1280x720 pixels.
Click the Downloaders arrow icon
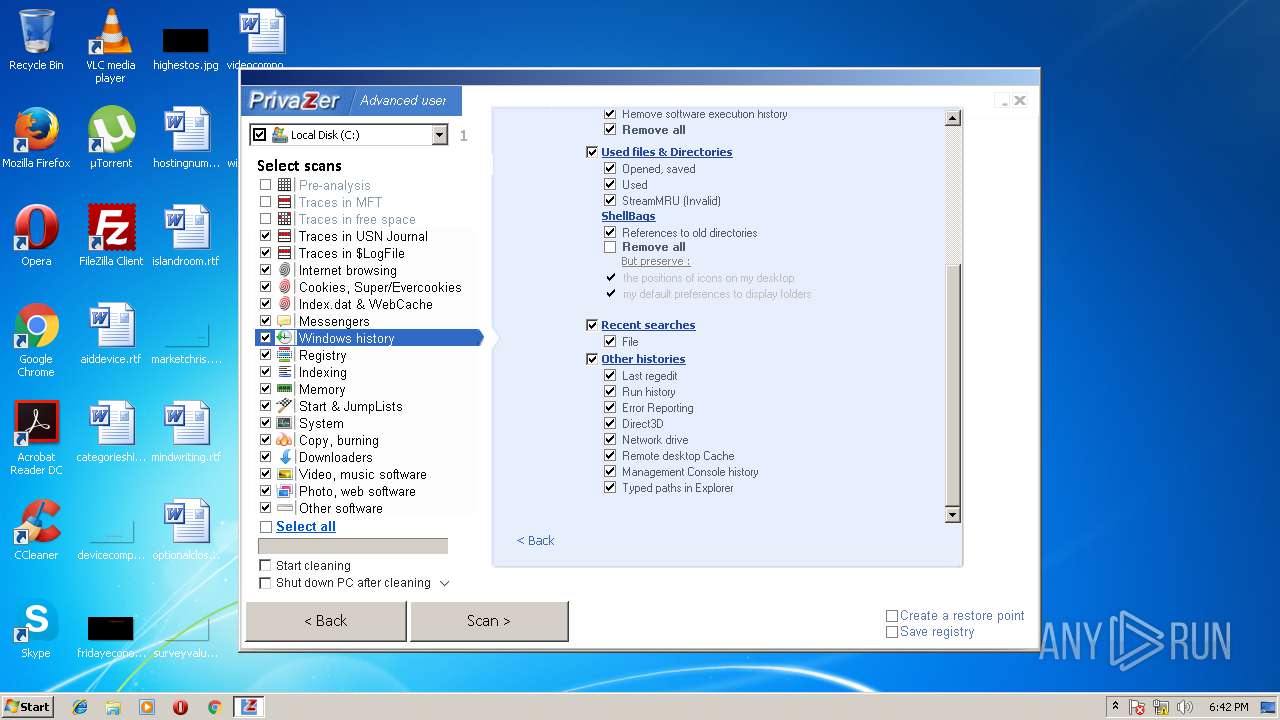tap(285, 457)
